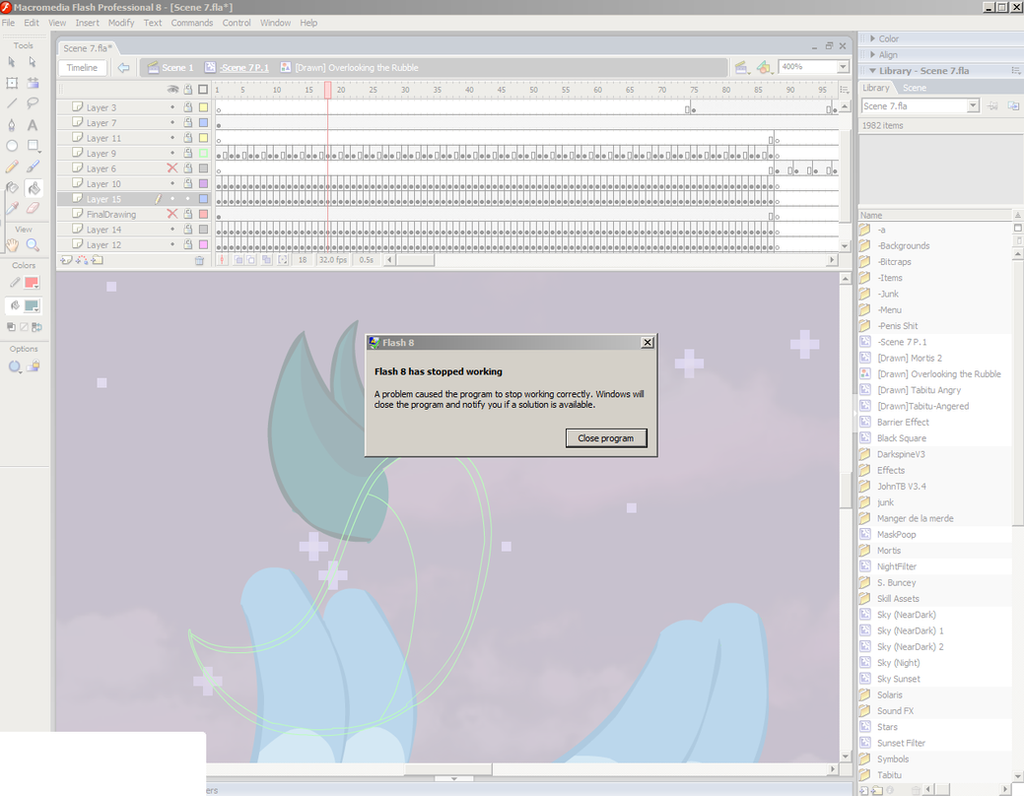The width and height of the screenshot is (1024, 796).
Task: Toggle the lock on Layer 9
Action: click(187, 153)
